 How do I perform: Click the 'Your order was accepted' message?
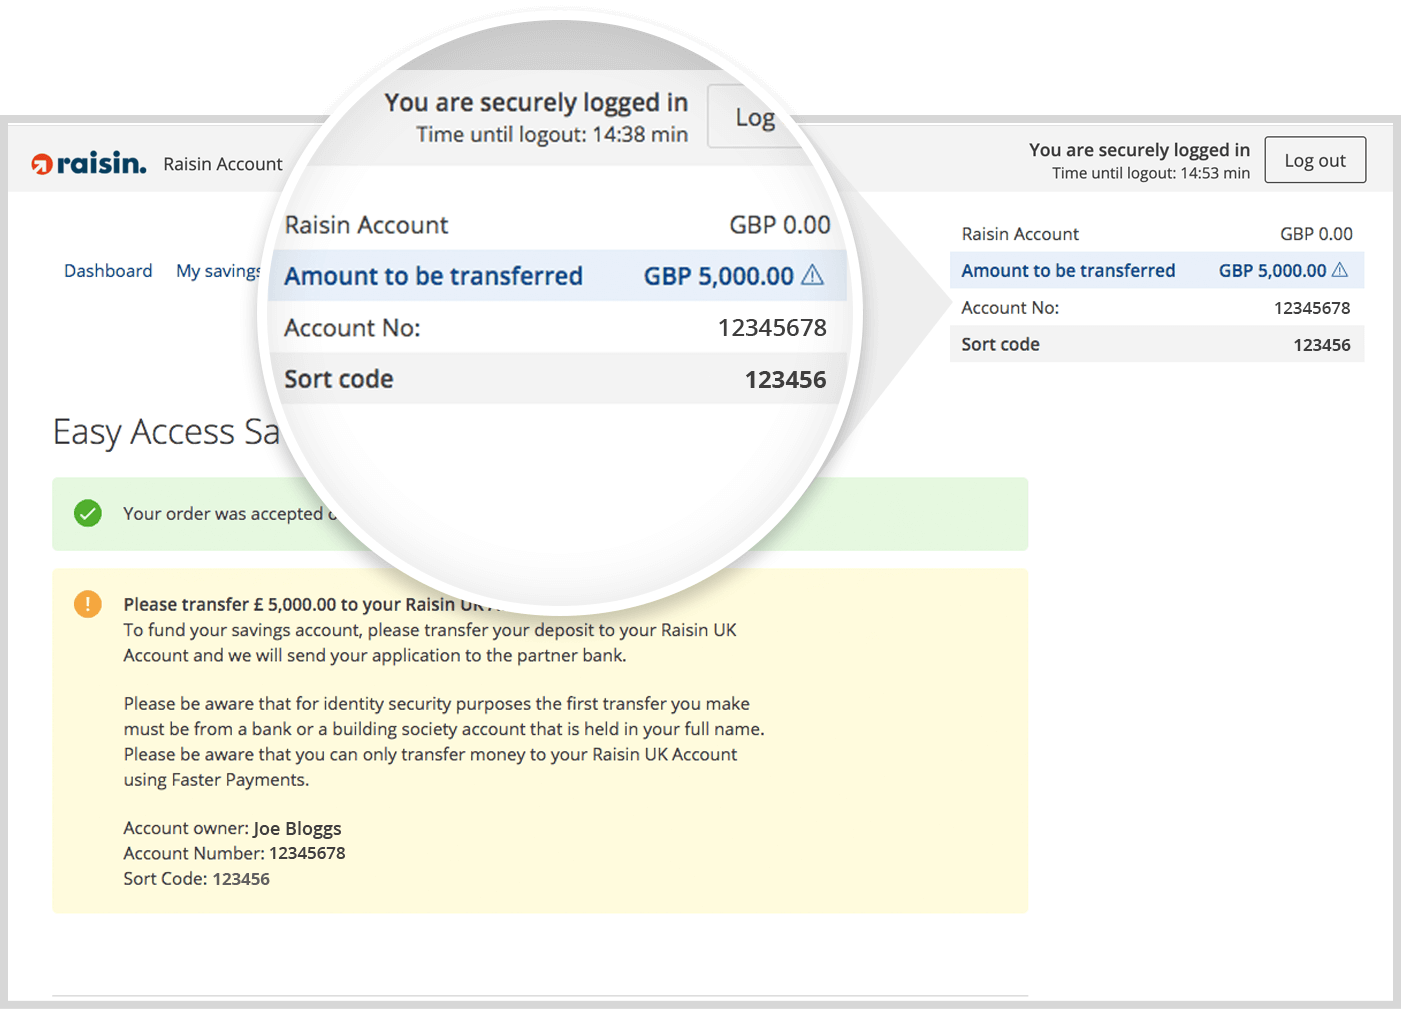pyautogui.click(x=231, y=514)
